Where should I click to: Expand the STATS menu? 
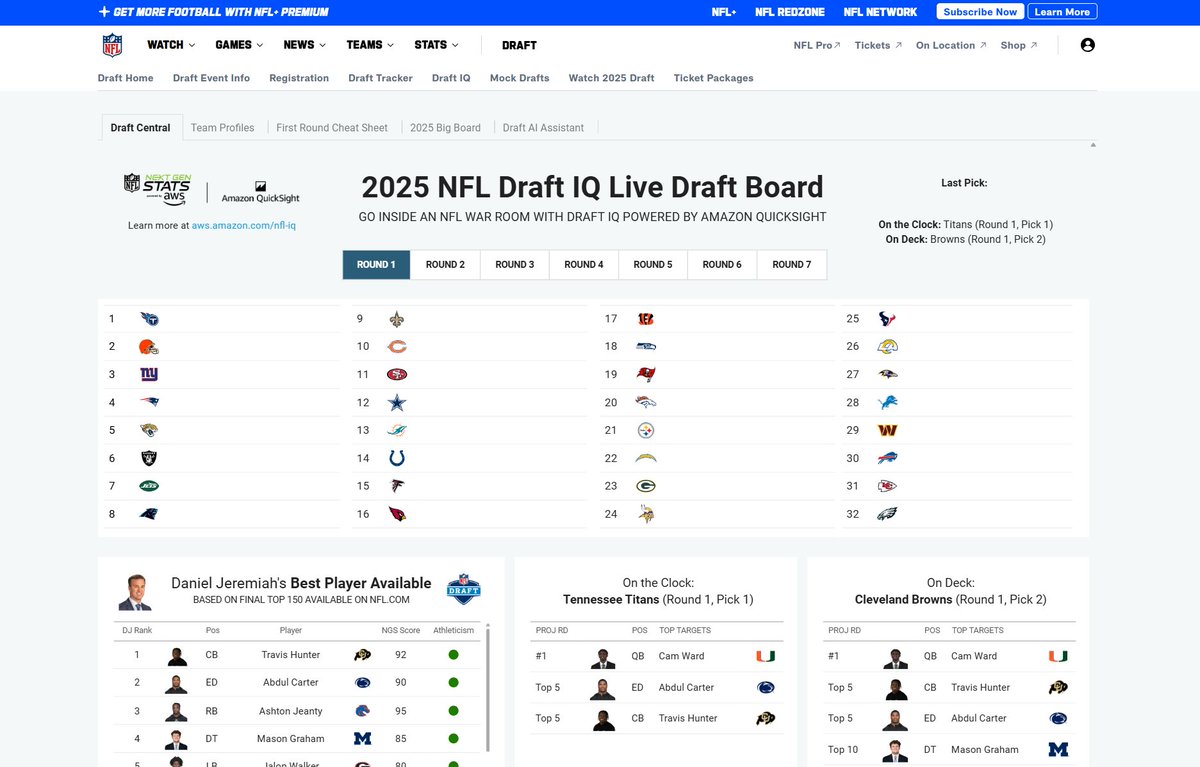[436, 45]
